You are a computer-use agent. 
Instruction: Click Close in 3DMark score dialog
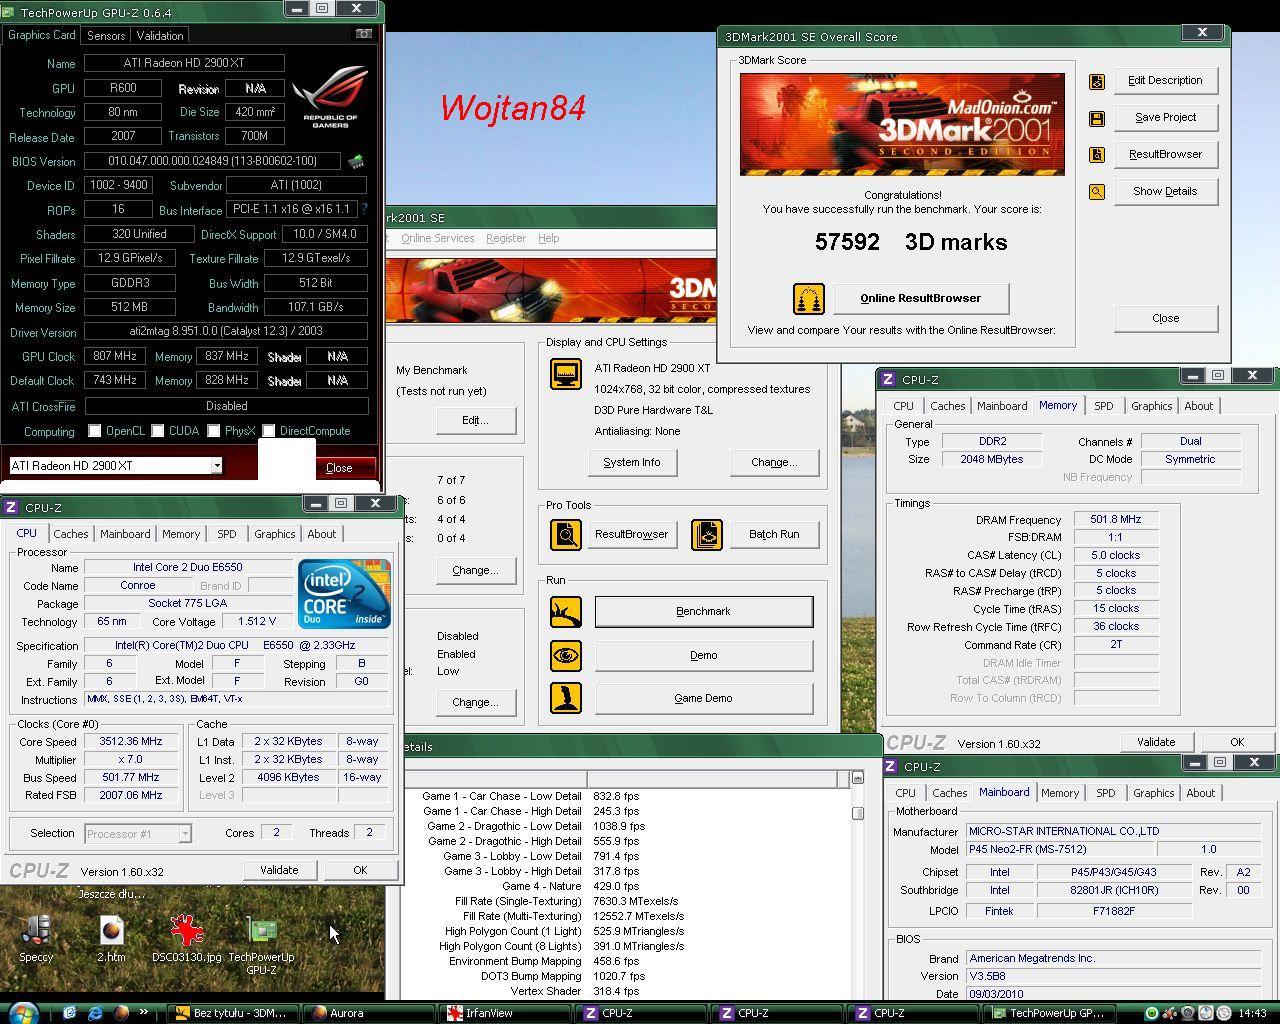pyautogui.click(x=1165, y=318)
